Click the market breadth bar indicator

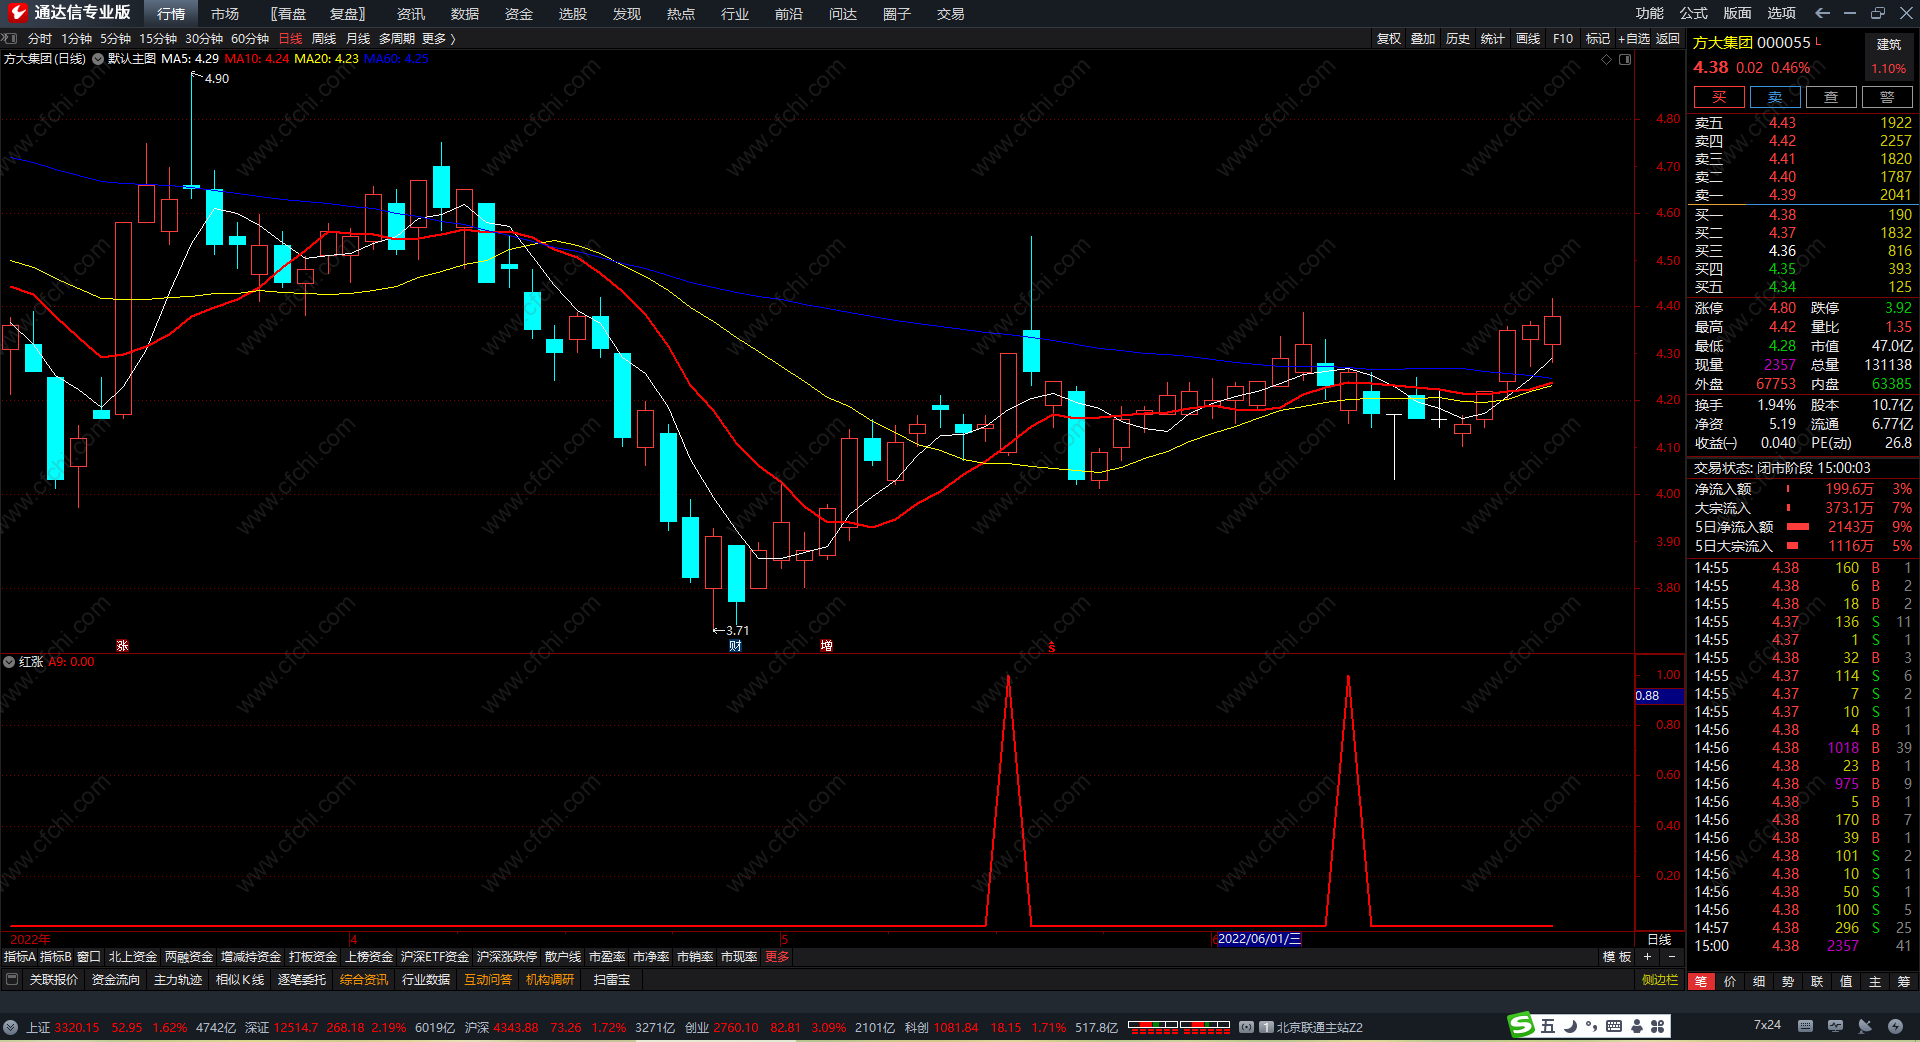coord(1179,1026)
